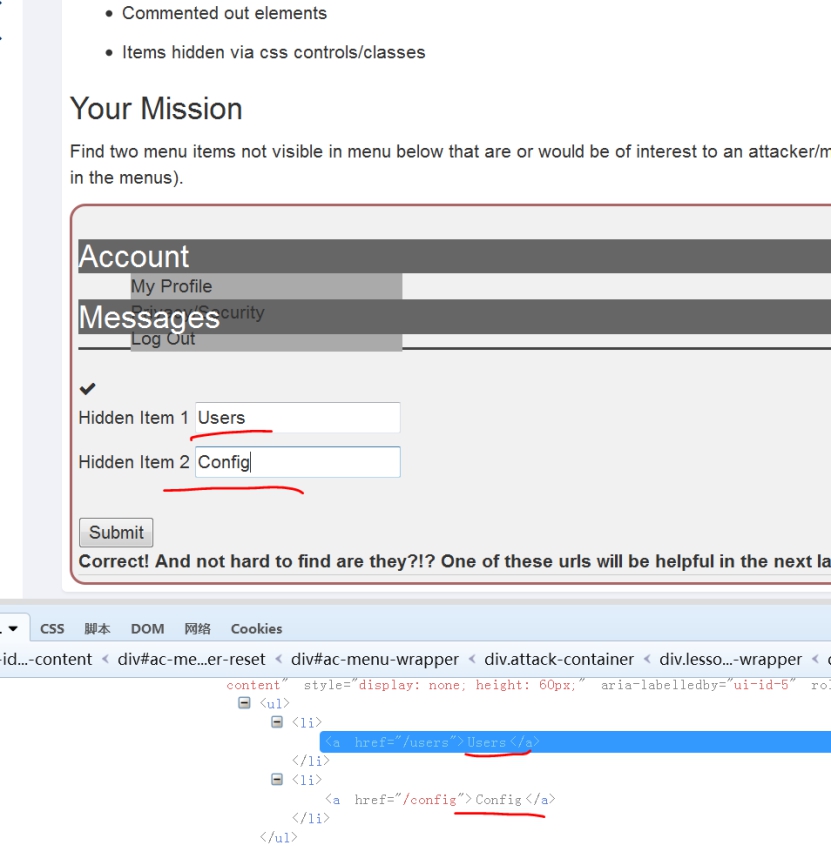
Task: Open the Messages menu header
Action: (454, 317)
